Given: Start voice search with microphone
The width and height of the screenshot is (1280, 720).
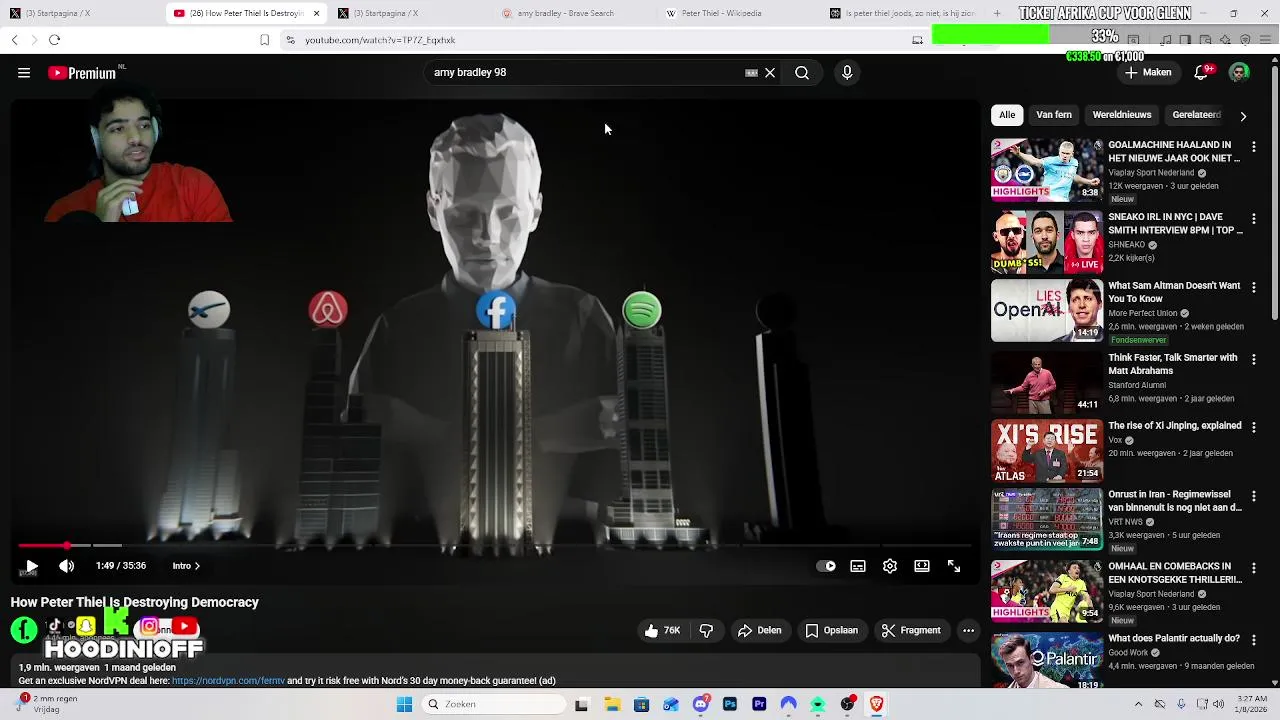Looking at the screenshot, I should [847, 73].
